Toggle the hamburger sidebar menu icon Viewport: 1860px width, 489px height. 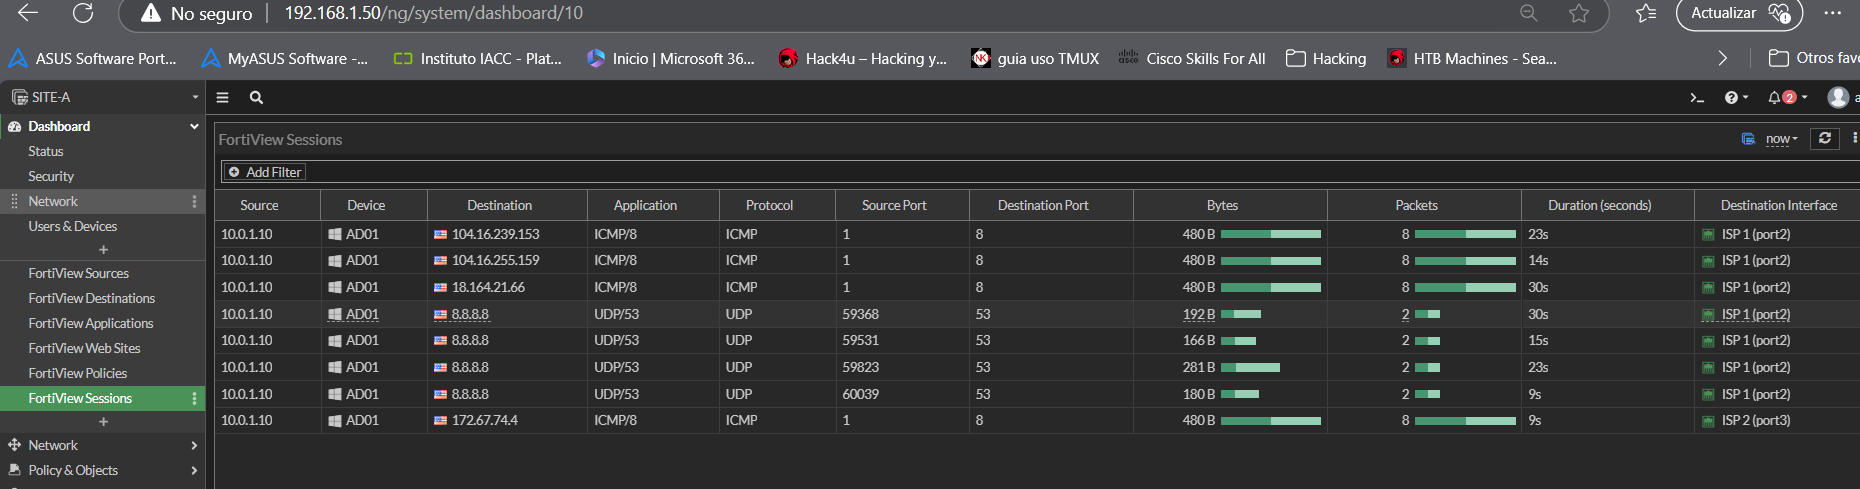tap(223, 98)
